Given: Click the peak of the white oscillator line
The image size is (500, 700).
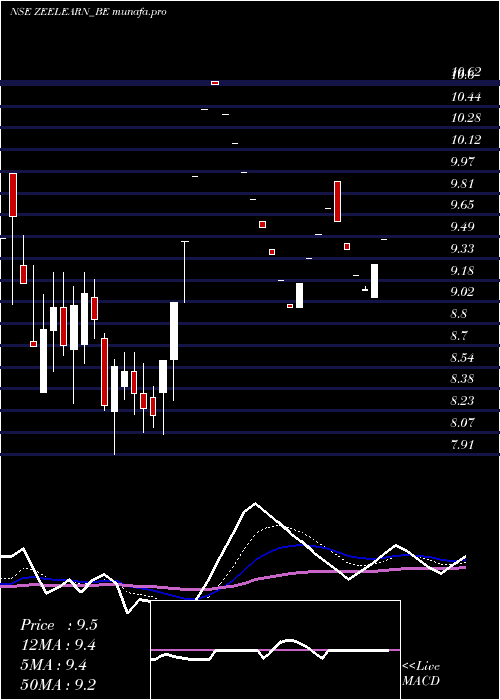Looking at the screenshot, I should 255,504.
